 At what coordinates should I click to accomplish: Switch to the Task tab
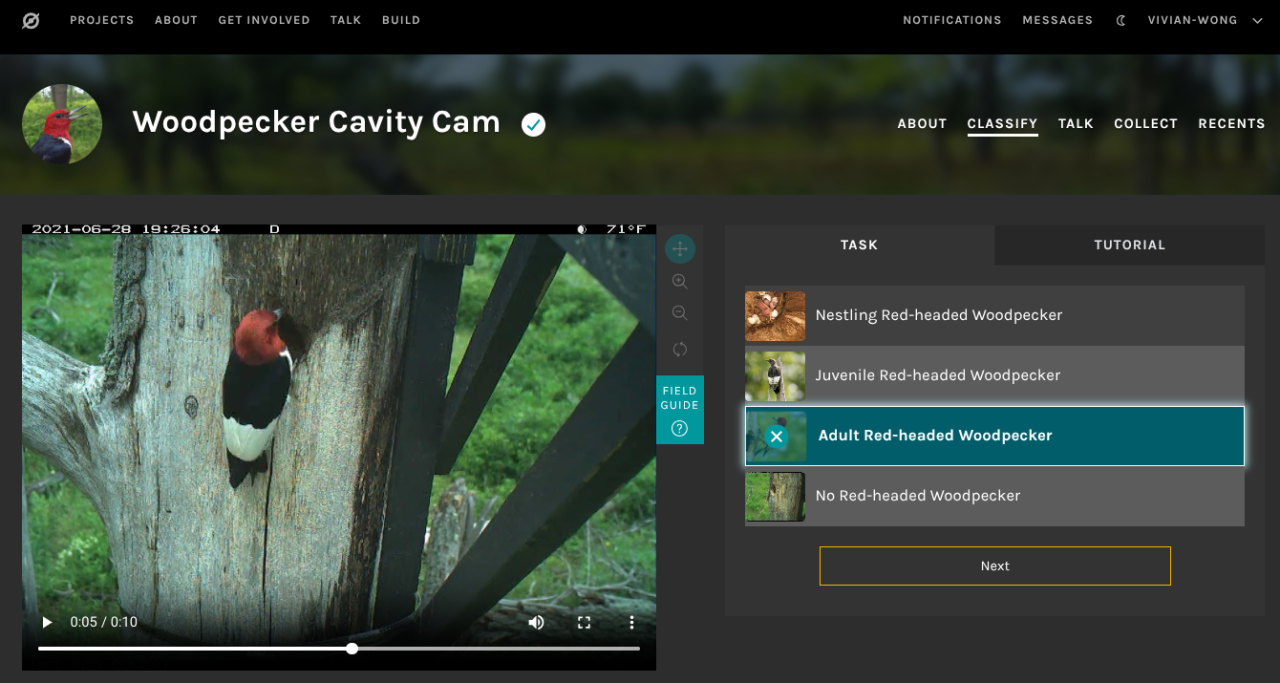click(x=859, y=245)
